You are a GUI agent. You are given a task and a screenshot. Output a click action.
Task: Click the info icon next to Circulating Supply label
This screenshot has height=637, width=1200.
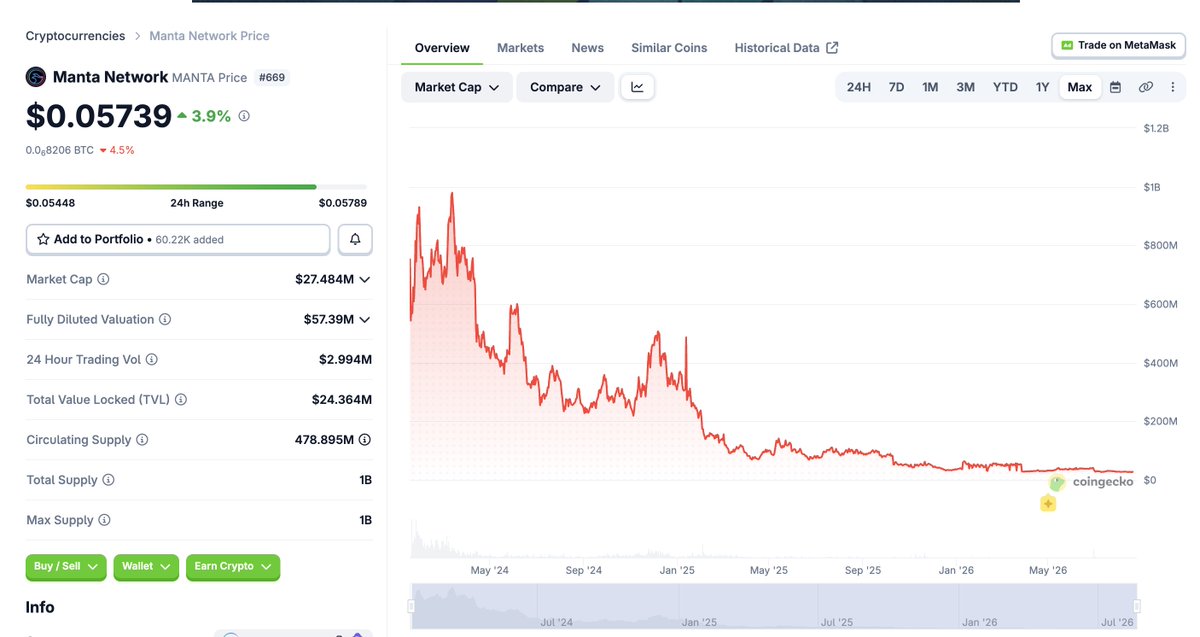coord(142,440)
